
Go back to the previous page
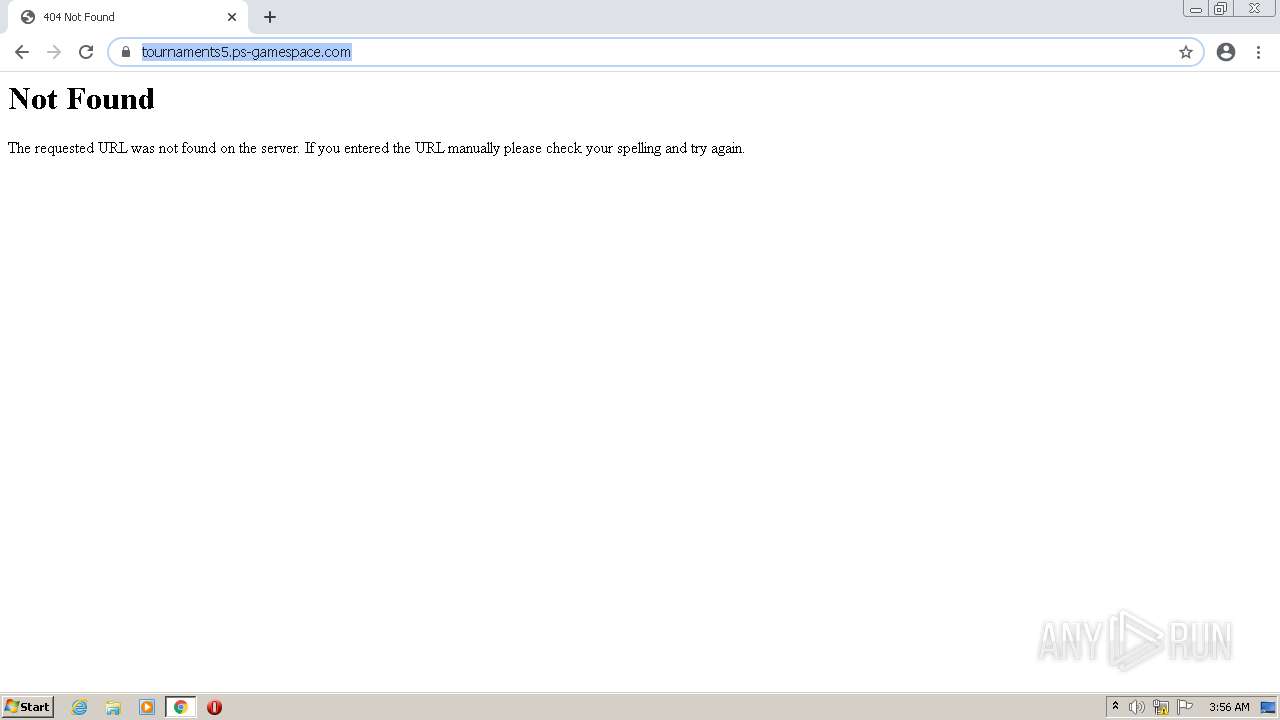pyautogui.click(x=22, y=52)
